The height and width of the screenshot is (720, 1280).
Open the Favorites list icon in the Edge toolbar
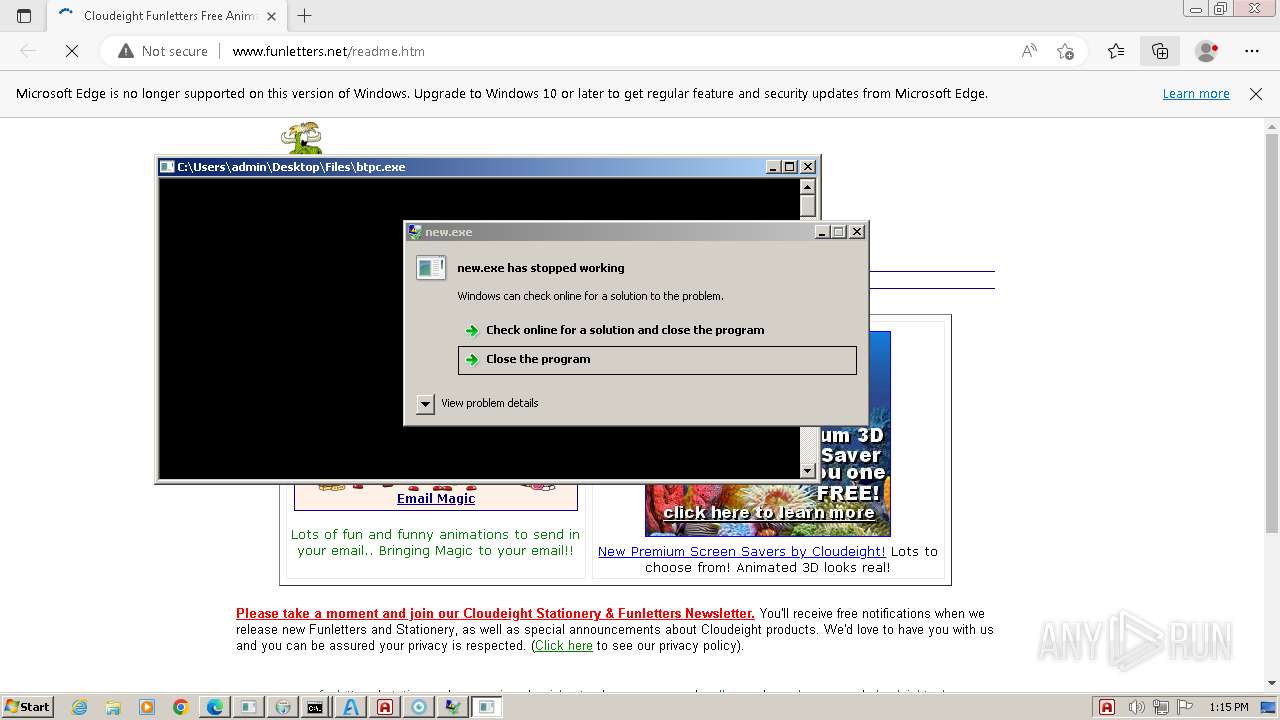[1116, 51]
